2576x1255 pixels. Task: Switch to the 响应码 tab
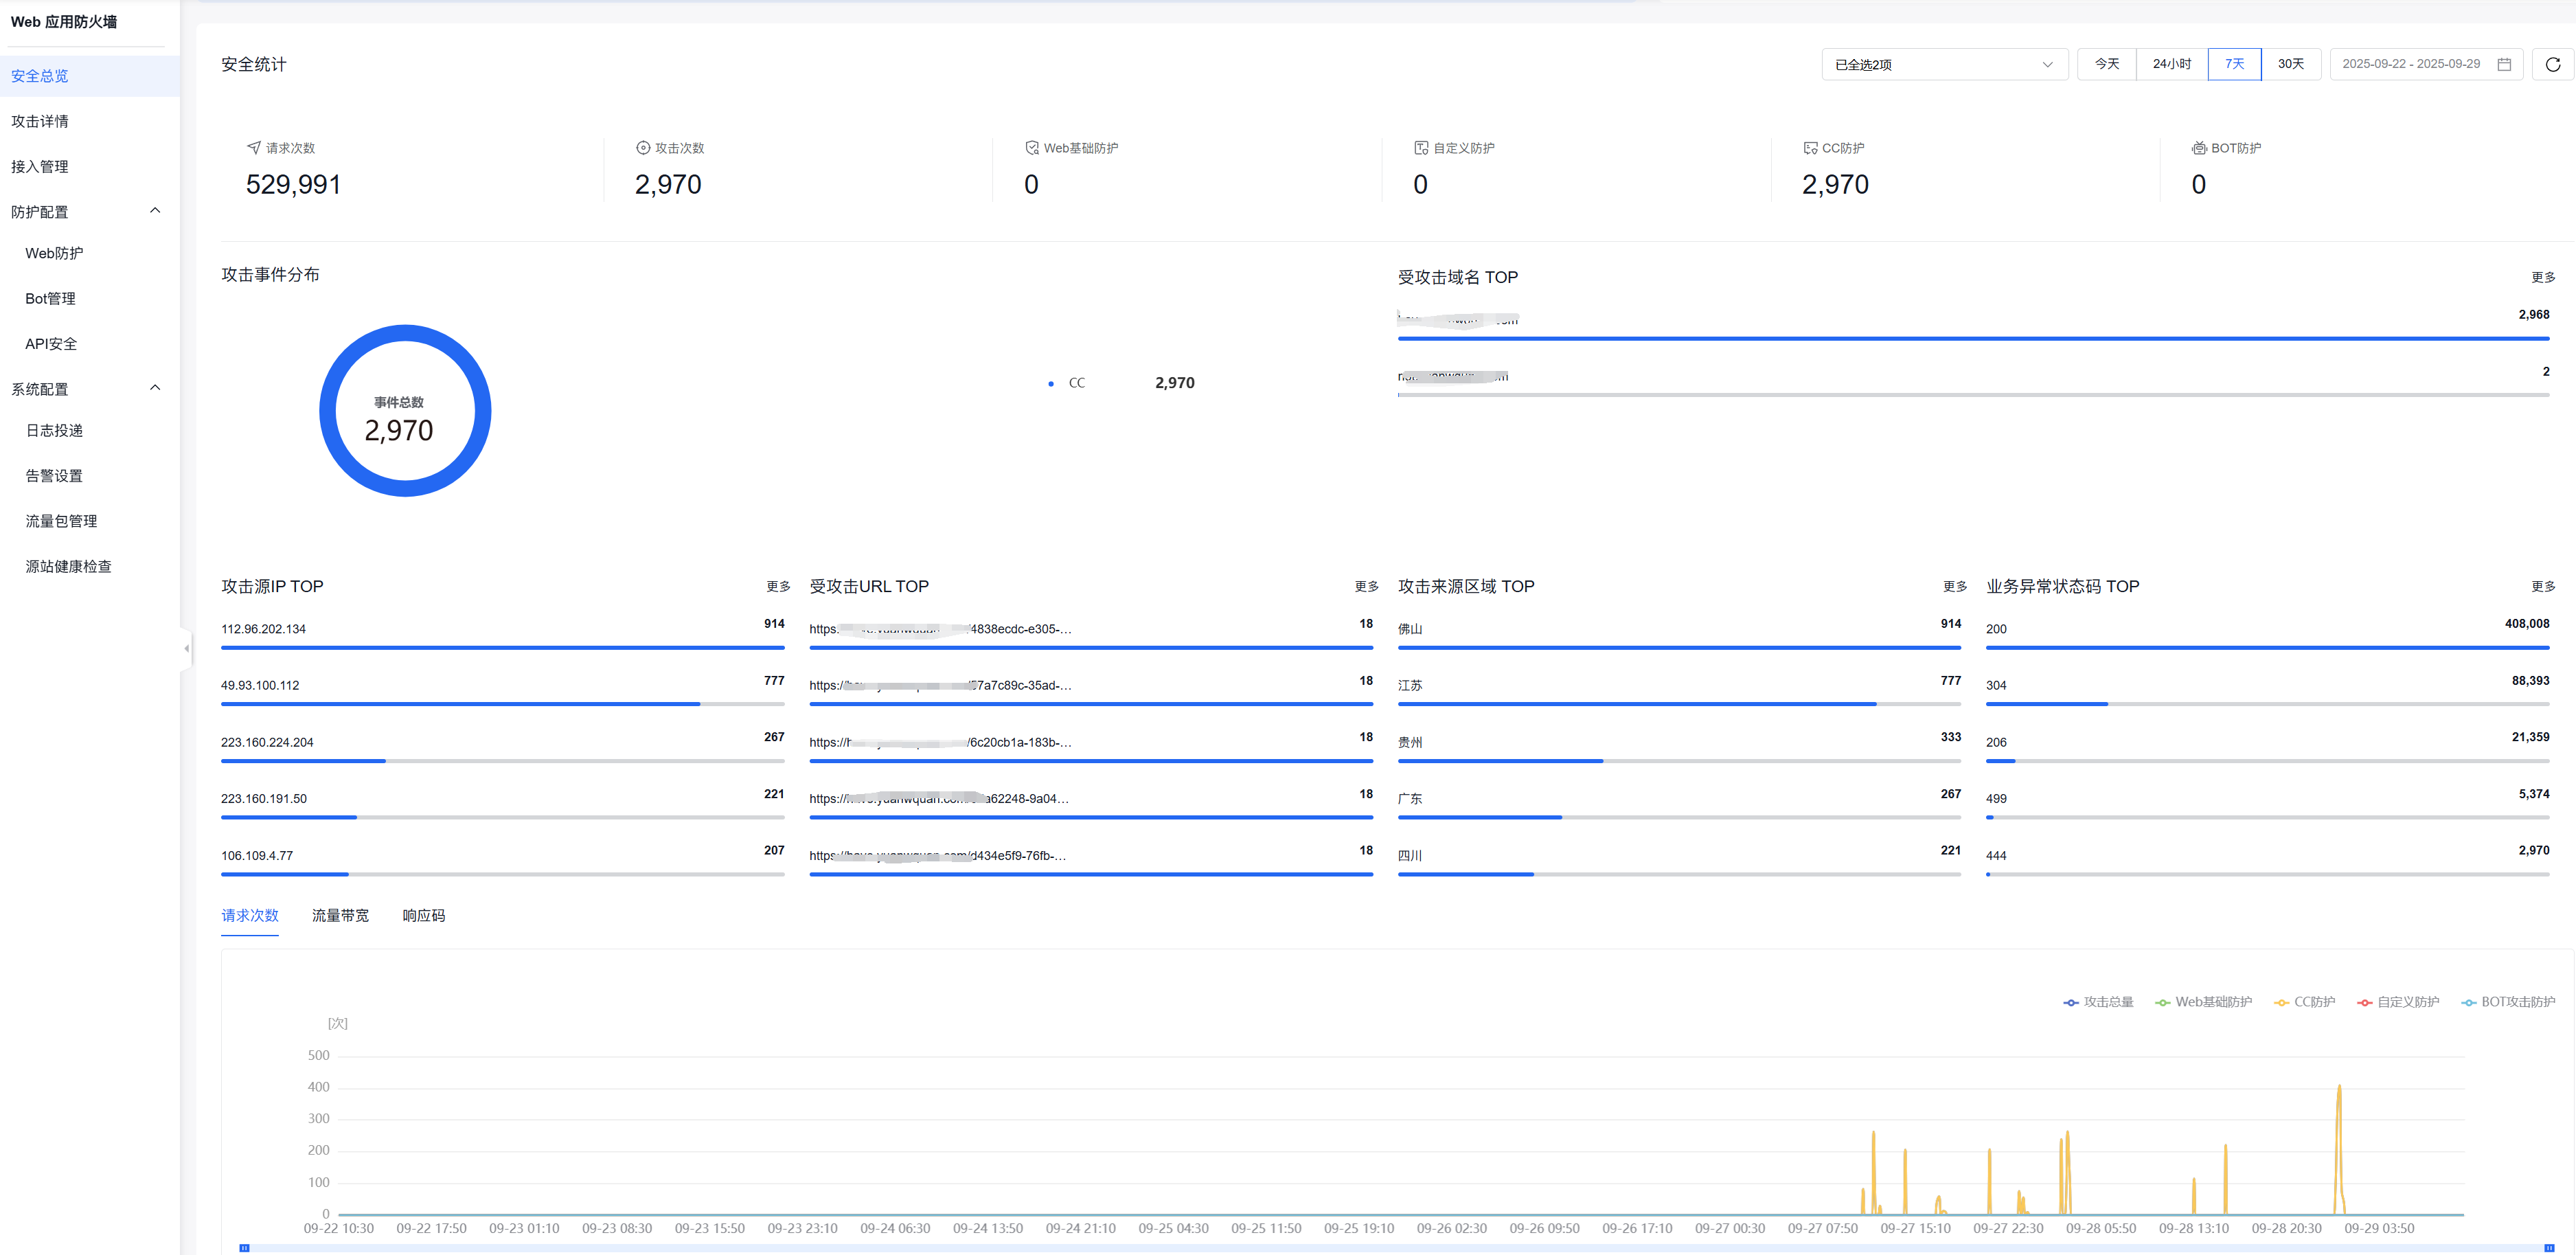click(424, 915)
